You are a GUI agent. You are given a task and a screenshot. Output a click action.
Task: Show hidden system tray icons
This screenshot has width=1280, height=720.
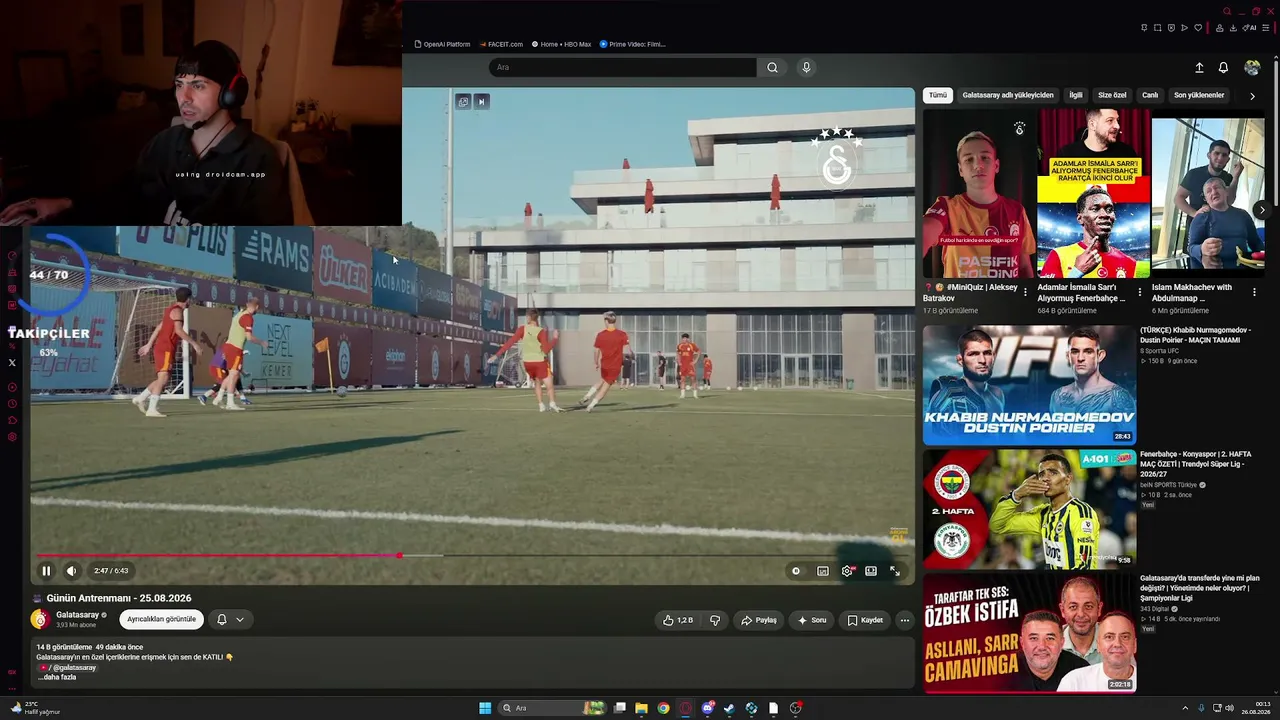(x=1187, y=708)
